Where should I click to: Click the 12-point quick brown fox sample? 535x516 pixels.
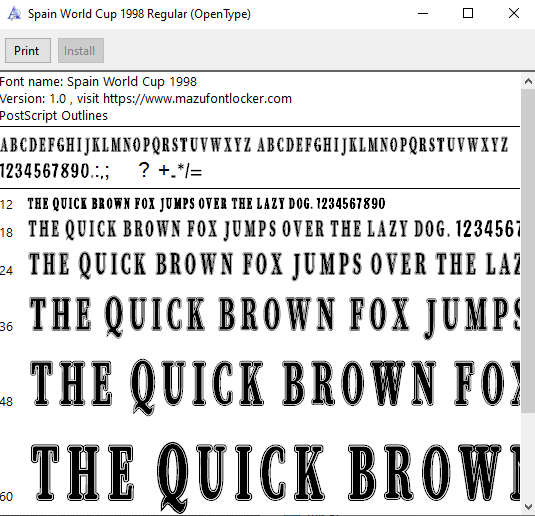pos(206,204)
